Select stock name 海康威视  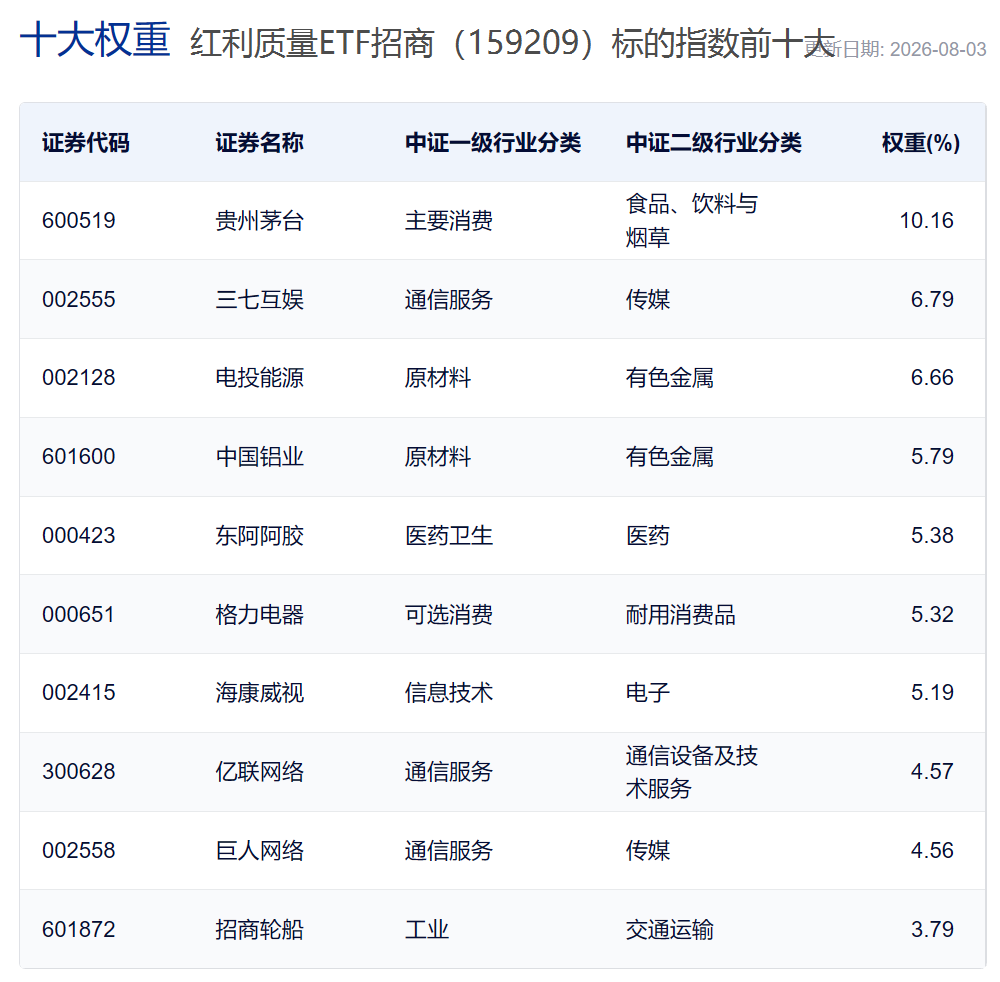(x=260, y=693)
